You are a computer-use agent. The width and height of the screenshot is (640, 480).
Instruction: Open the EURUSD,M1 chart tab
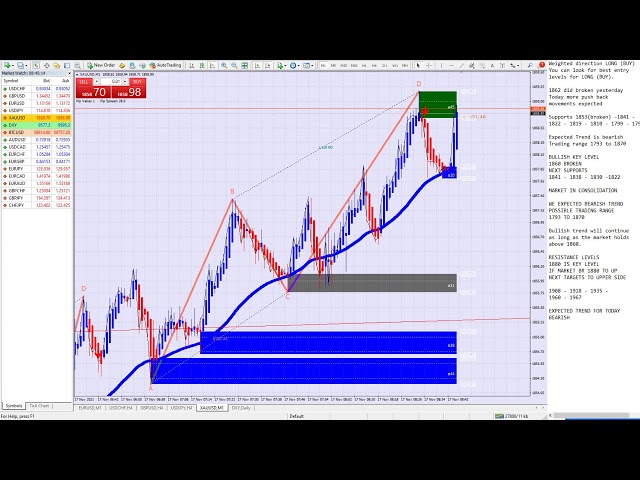(x=92, y=408)
